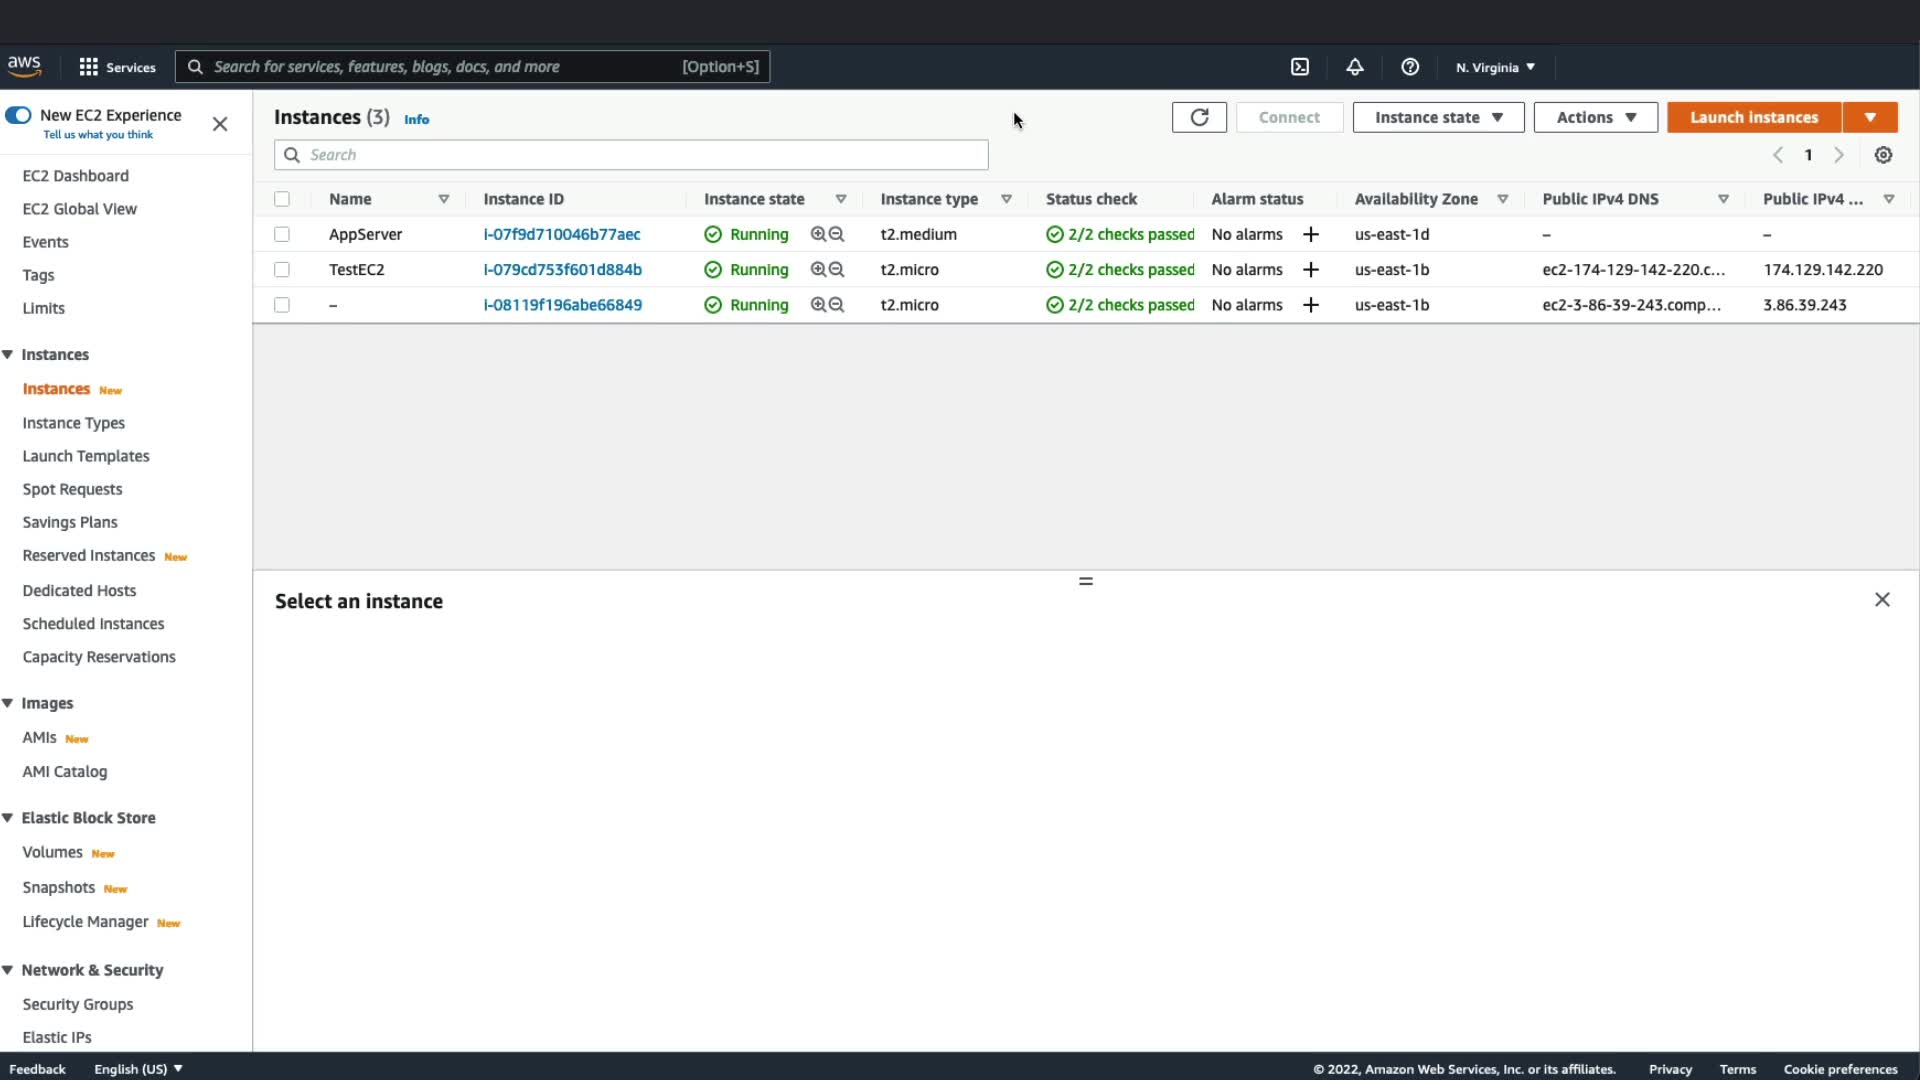
Task: Open AWS CloudShell icon in top bar
Action: pyautogui.click(x=1299, y=67)
